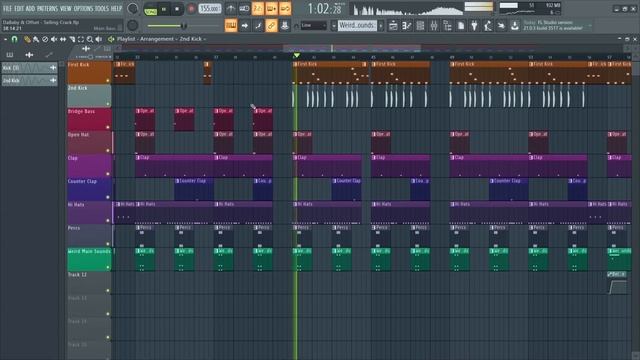This screenshot has height=360, width=640.
Task: Click the download update icon
Action: (515, 26)
